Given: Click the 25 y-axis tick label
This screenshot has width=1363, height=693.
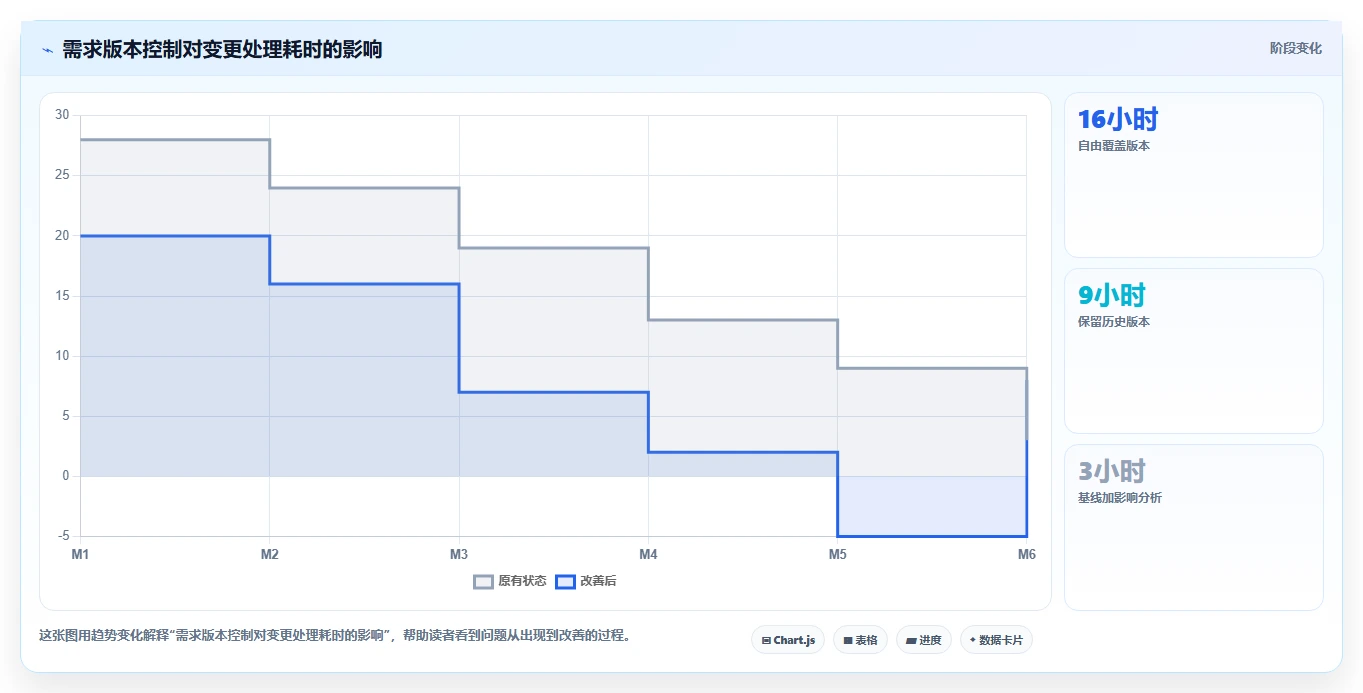Looking at the screenshot, I should 62,175.
